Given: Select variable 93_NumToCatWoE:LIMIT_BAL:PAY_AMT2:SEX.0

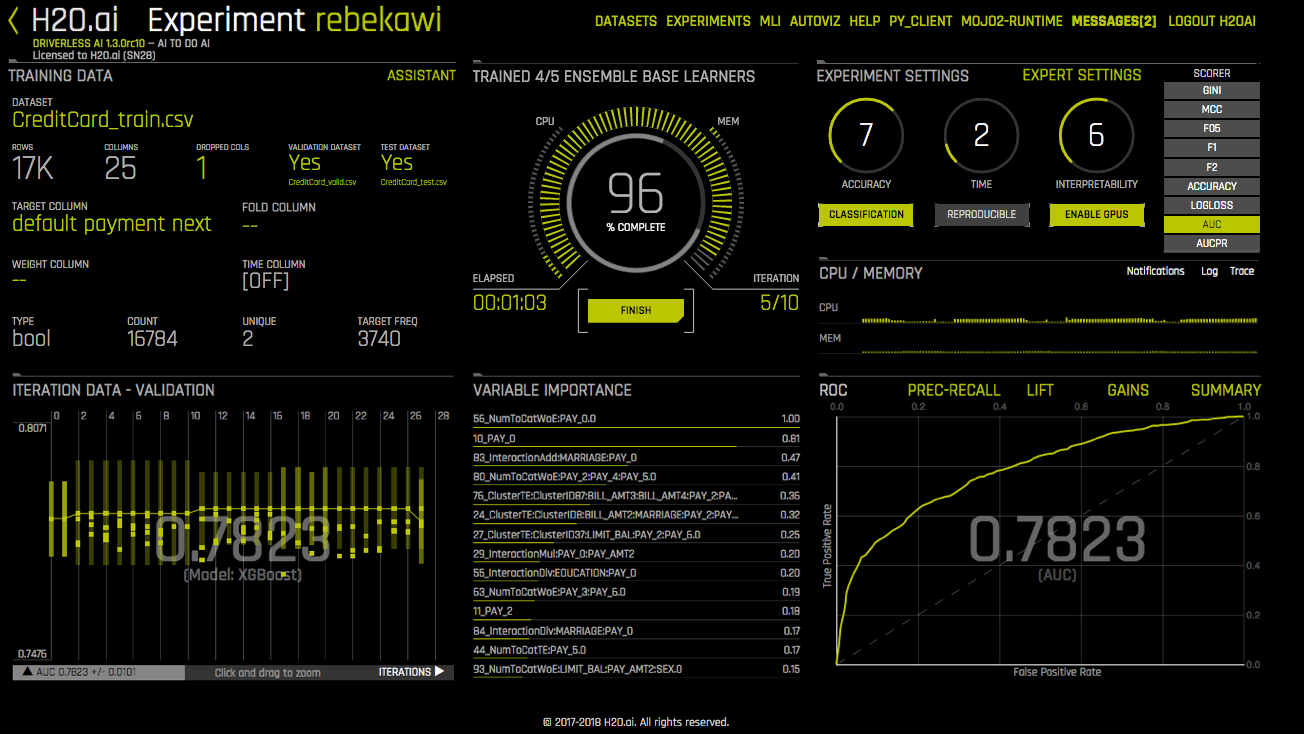Looking at the screenshot, I should pos(636,669).
